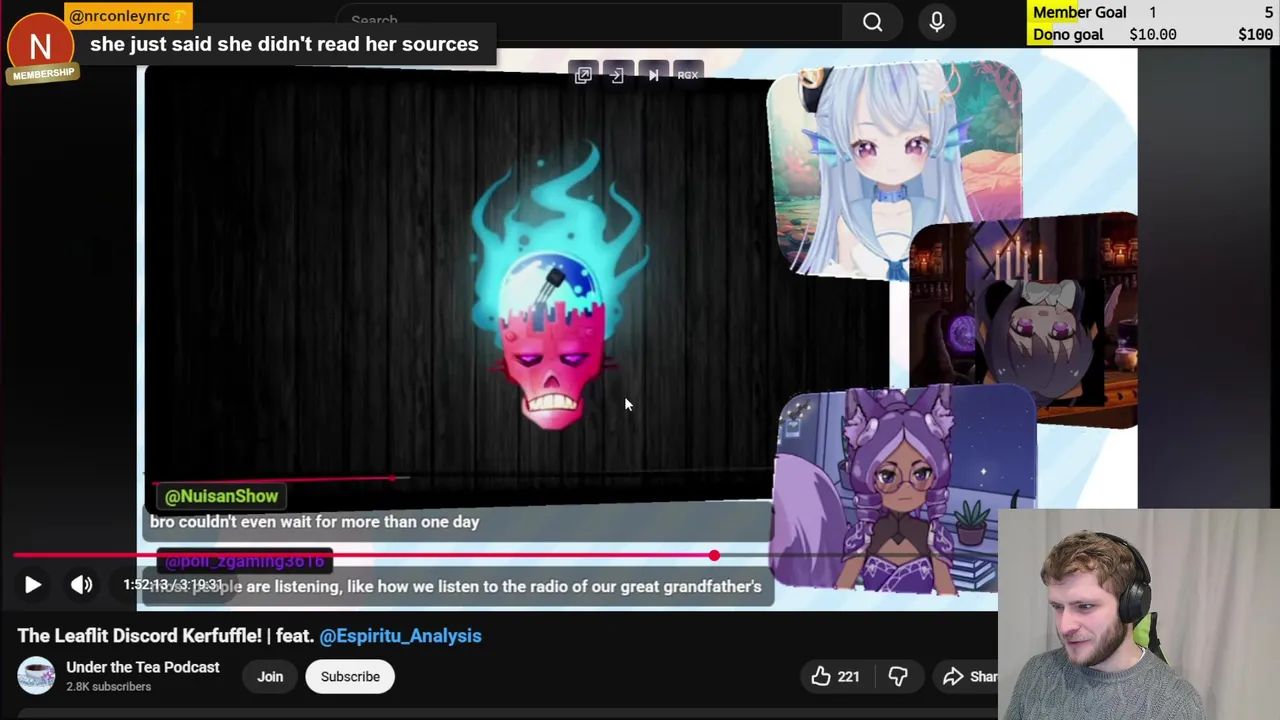Click the orange N membership avatar
Viewport: 1280px width, 720px height.
[40, 46]
